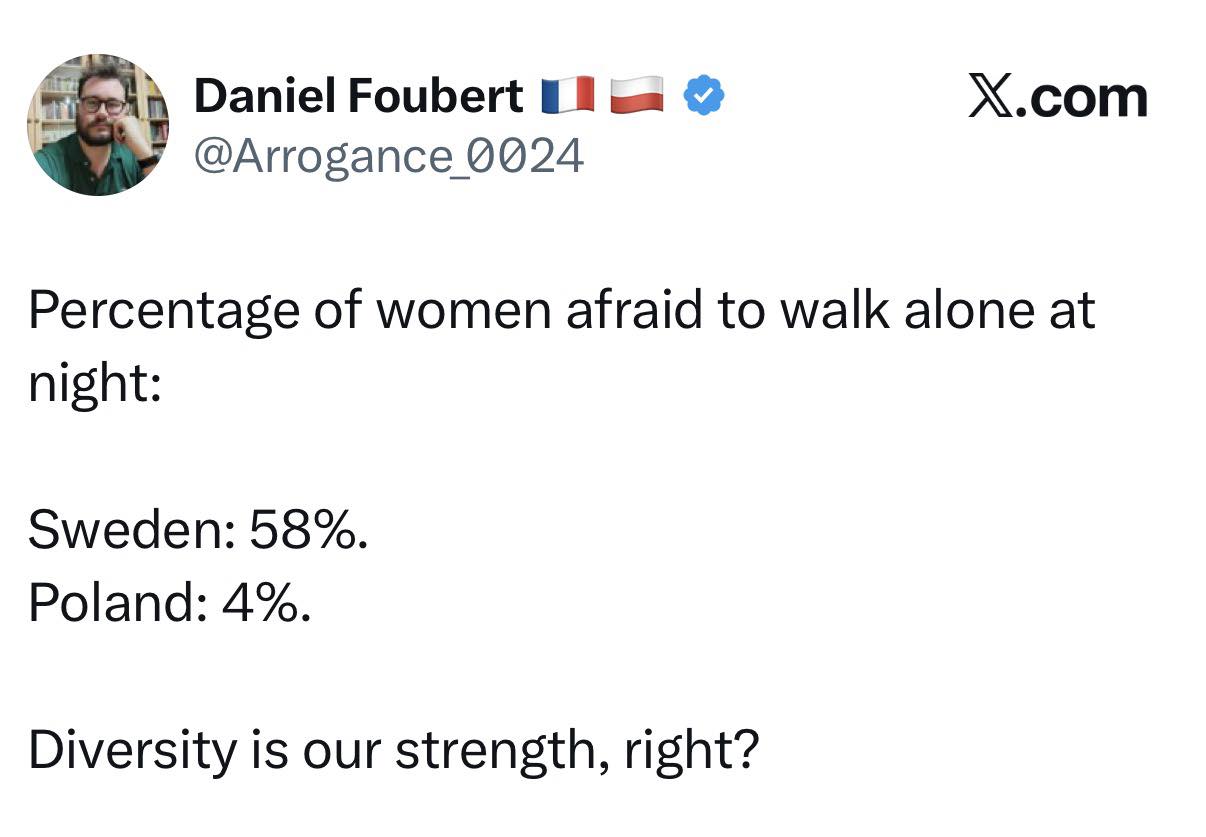Click the French flag emoji
The image size is (1206, 837).
point(568,96)
